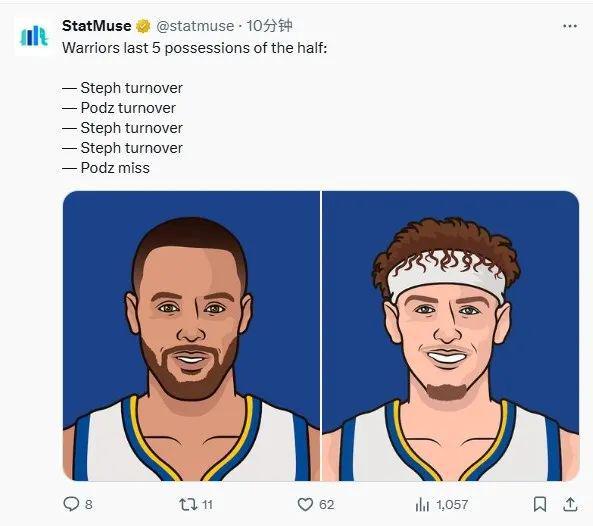
Task: Click the like count 62
Action: click(326, 504)
